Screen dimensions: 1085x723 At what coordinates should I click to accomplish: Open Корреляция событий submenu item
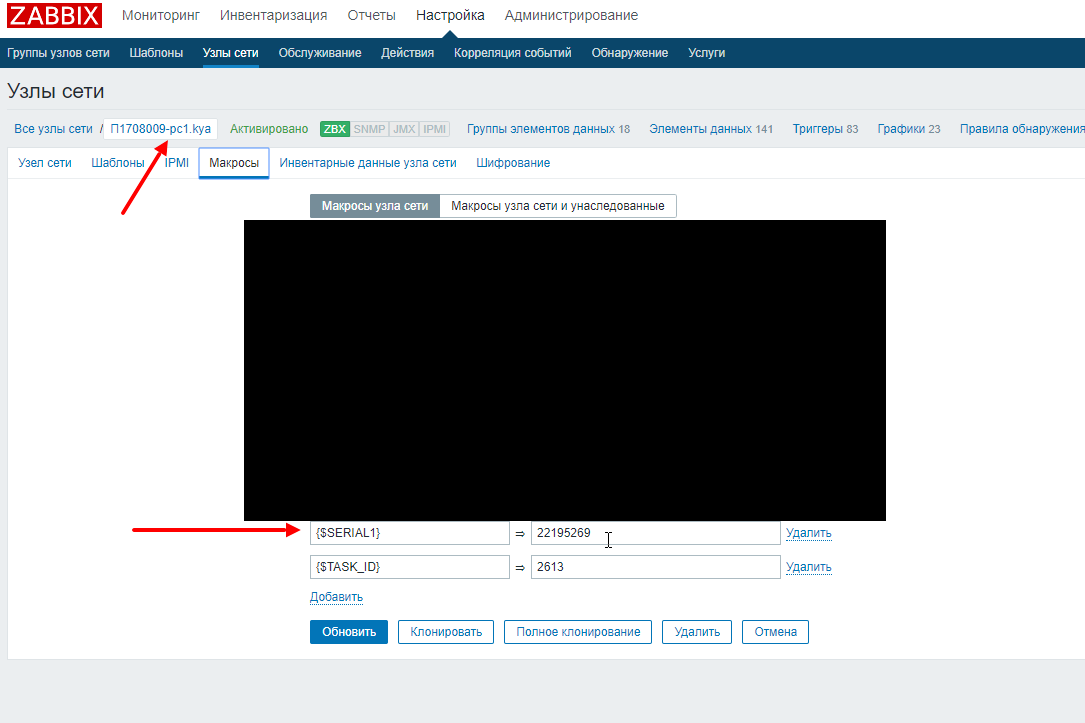[x=513, y=53]
